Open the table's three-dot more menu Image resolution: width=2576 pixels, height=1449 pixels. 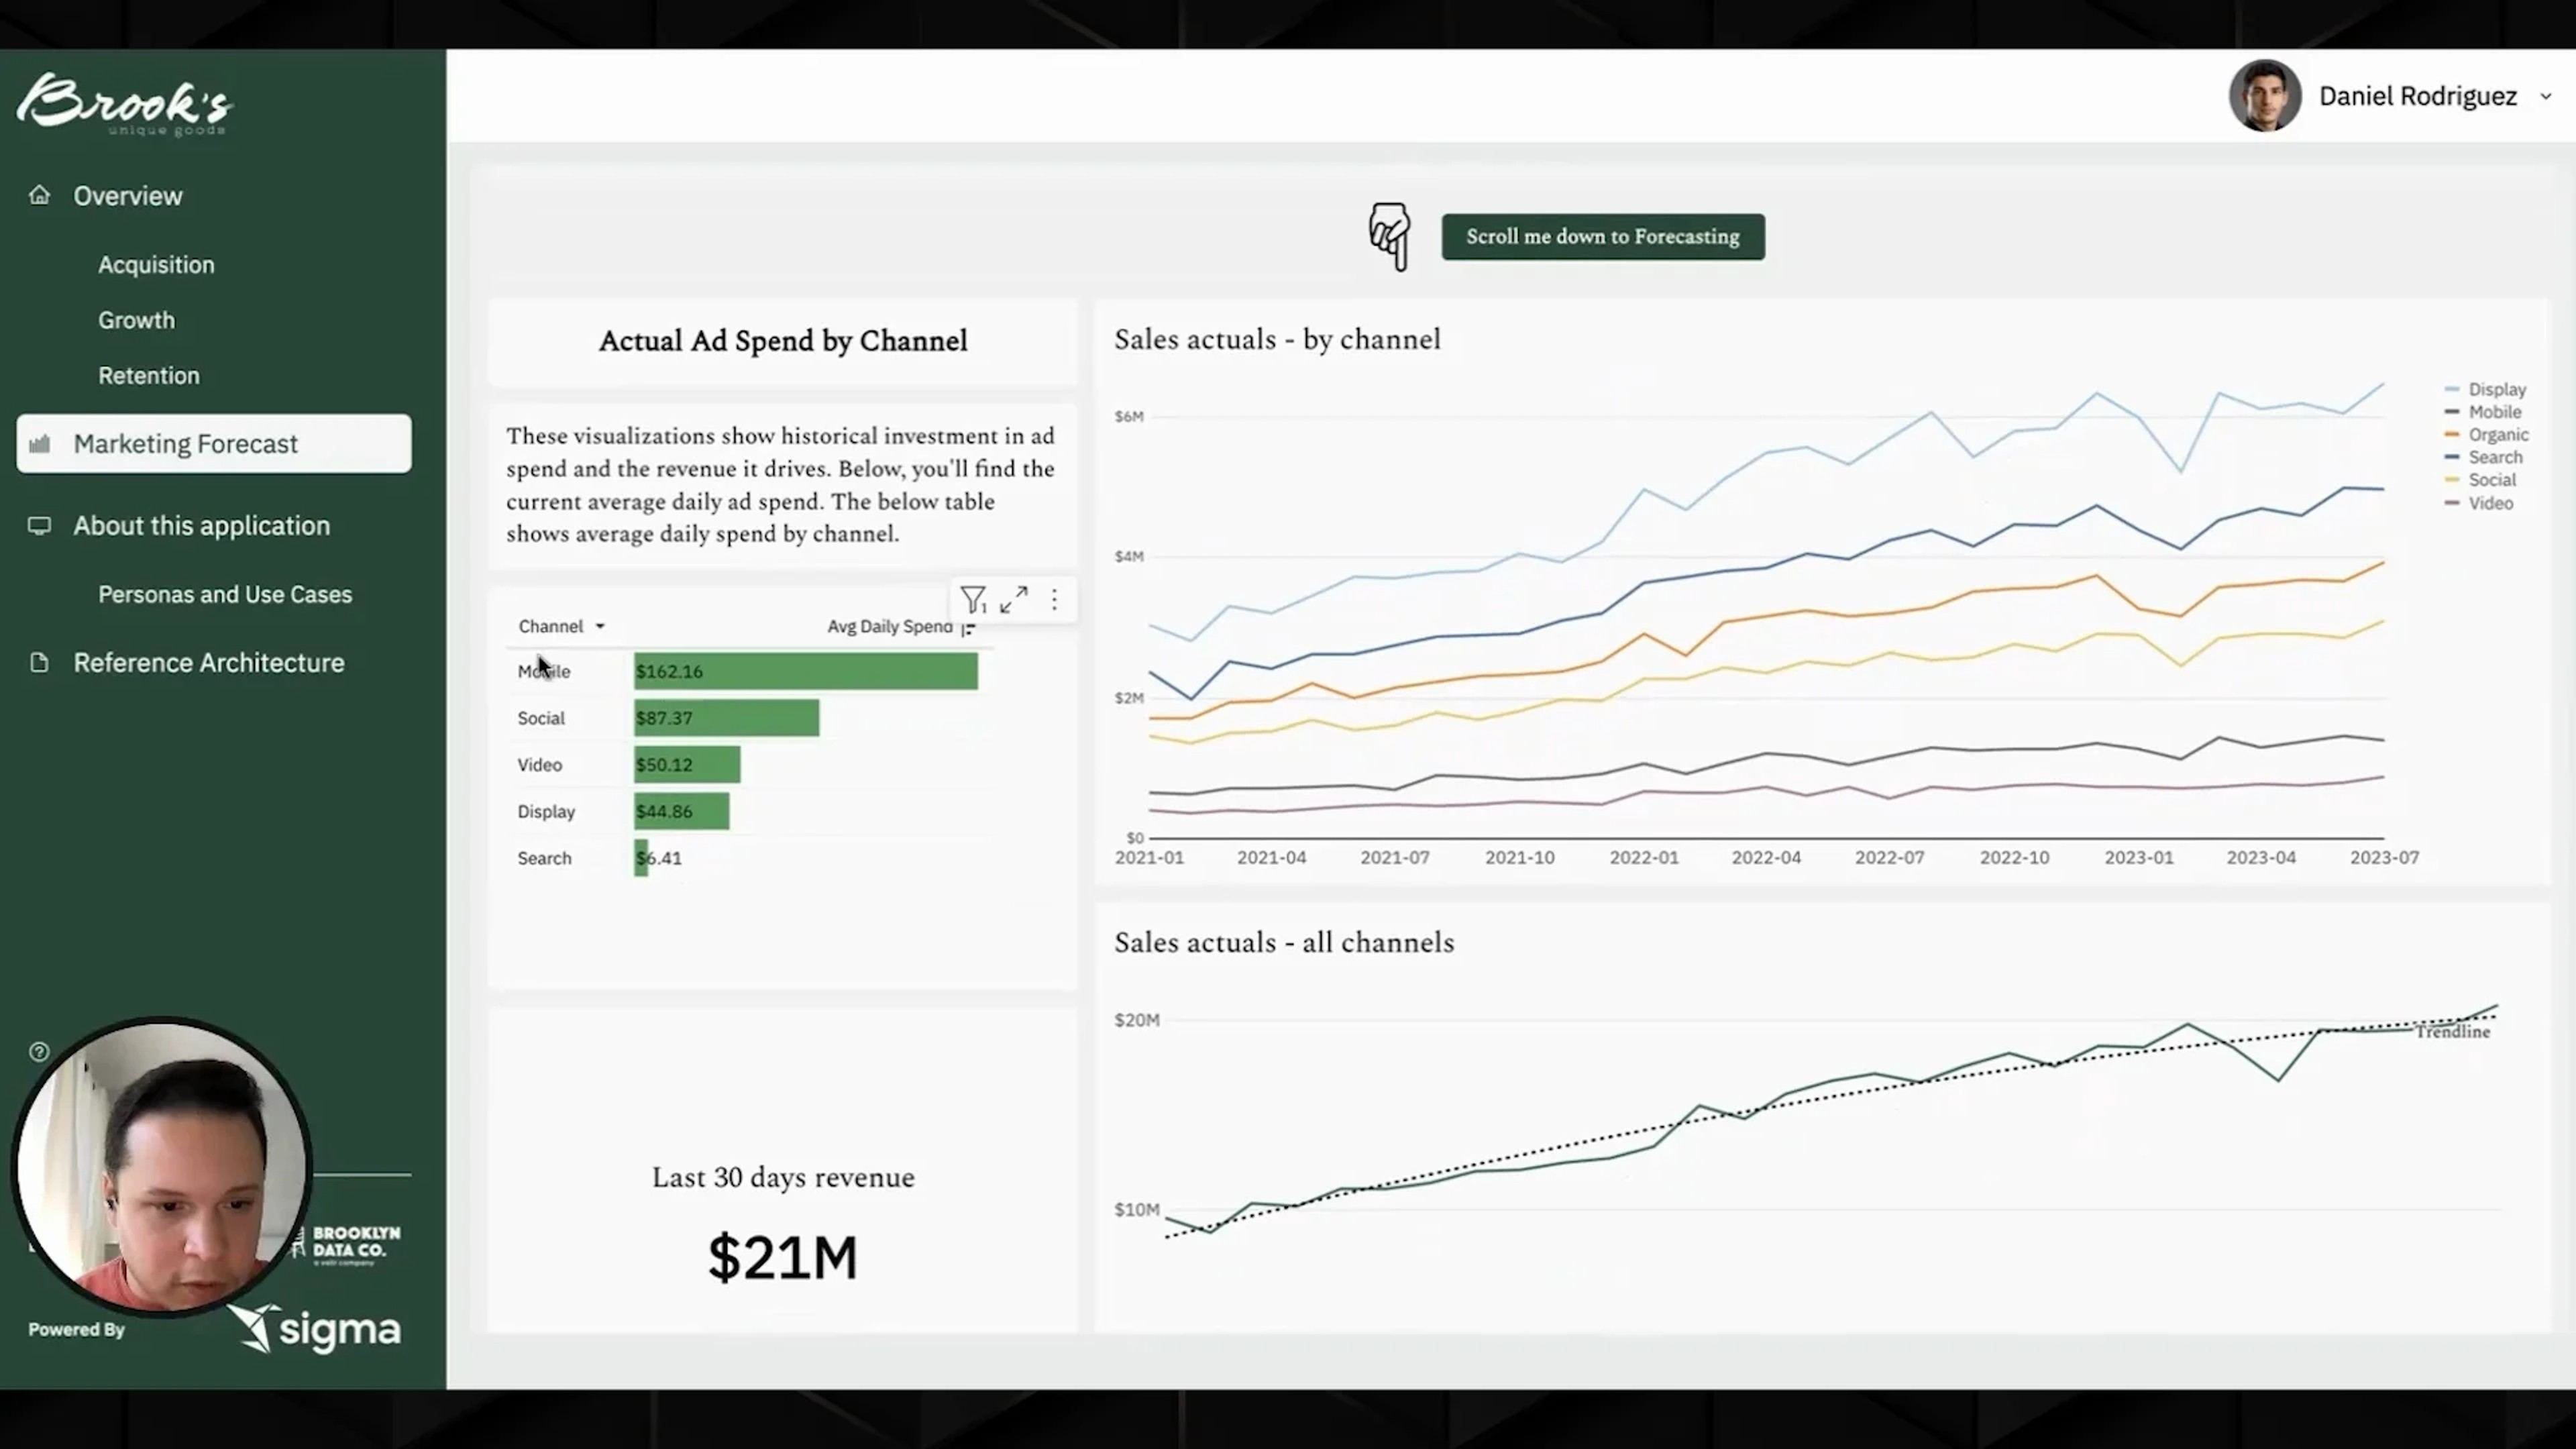point(1054,599)
